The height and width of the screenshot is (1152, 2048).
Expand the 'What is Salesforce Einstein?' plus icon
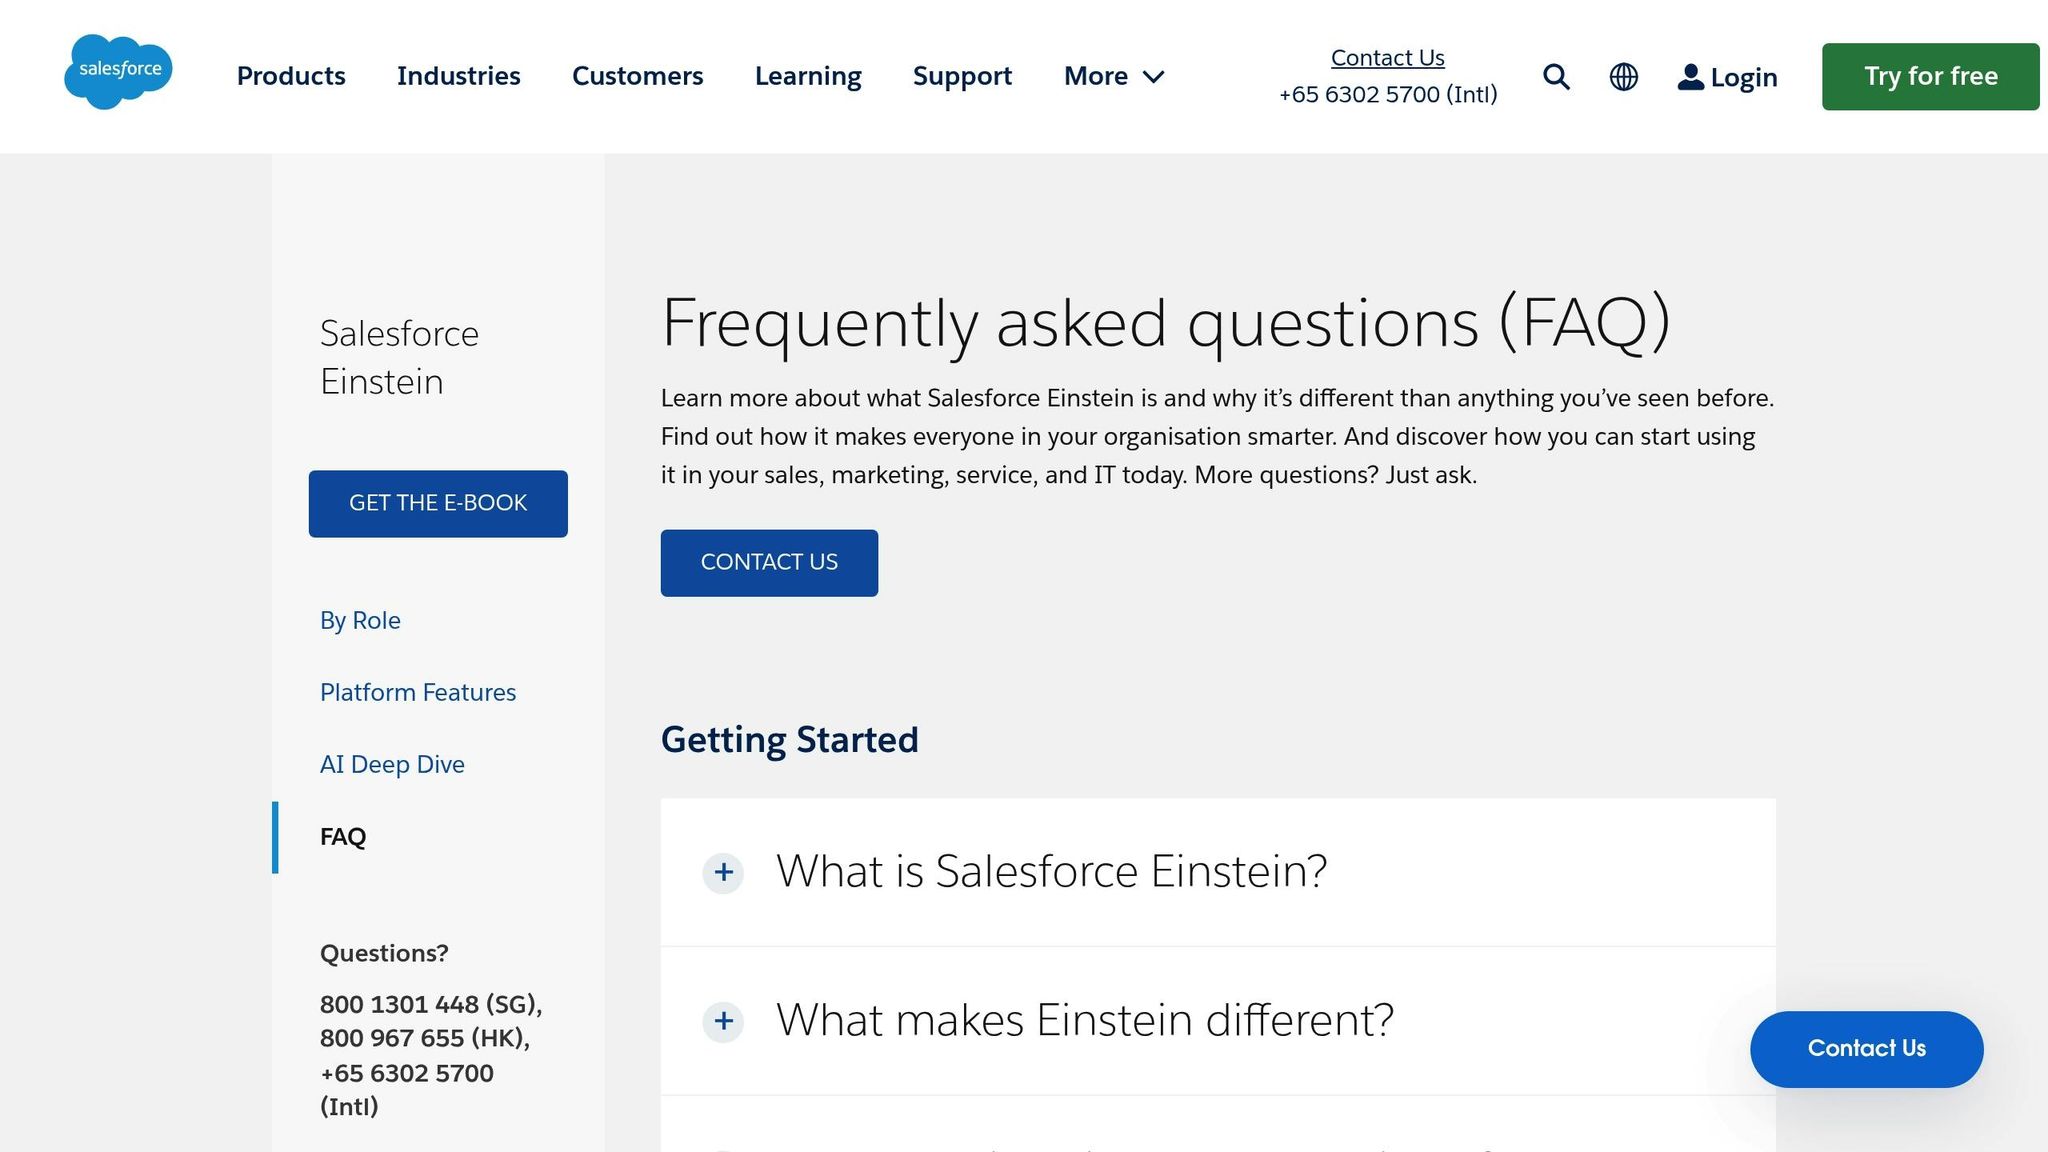(x=722, y=872)
